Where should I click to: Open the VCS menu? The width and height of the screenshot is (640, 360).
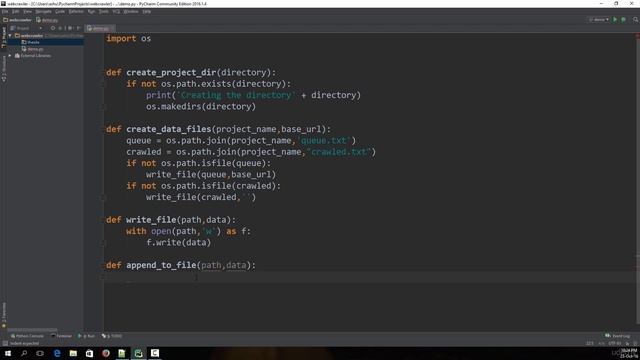click(116, 12)
